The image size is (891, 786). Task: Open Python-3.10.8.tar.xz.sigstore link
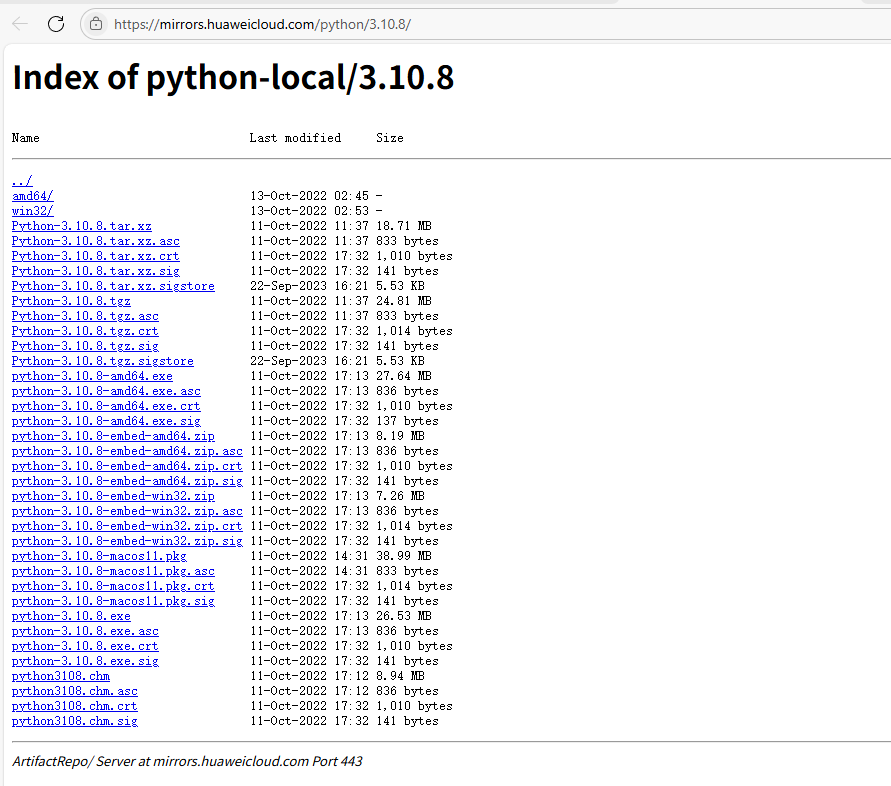click(113, 286)
